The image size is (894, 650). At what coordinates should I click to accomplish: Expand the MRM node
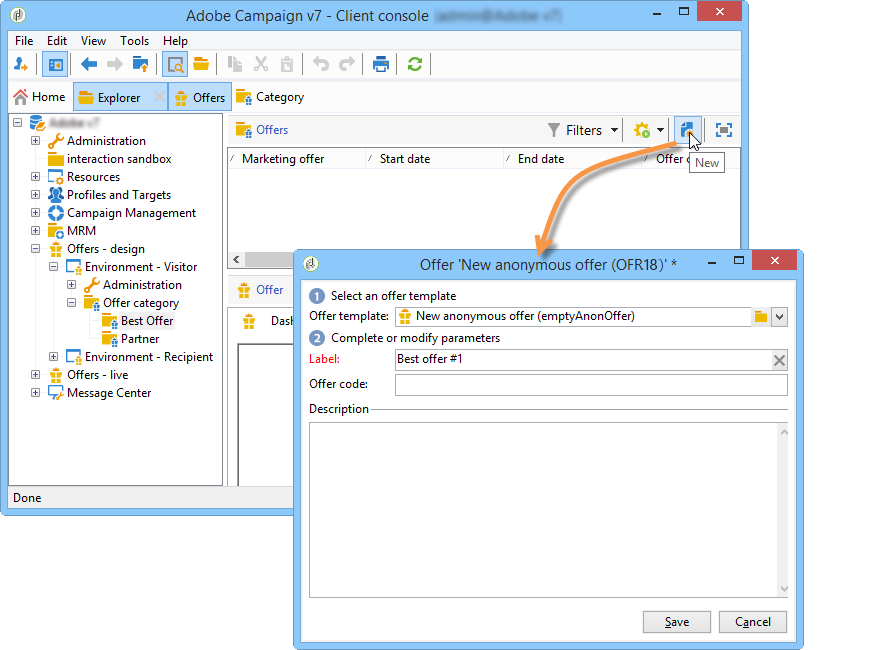[35, 230]
